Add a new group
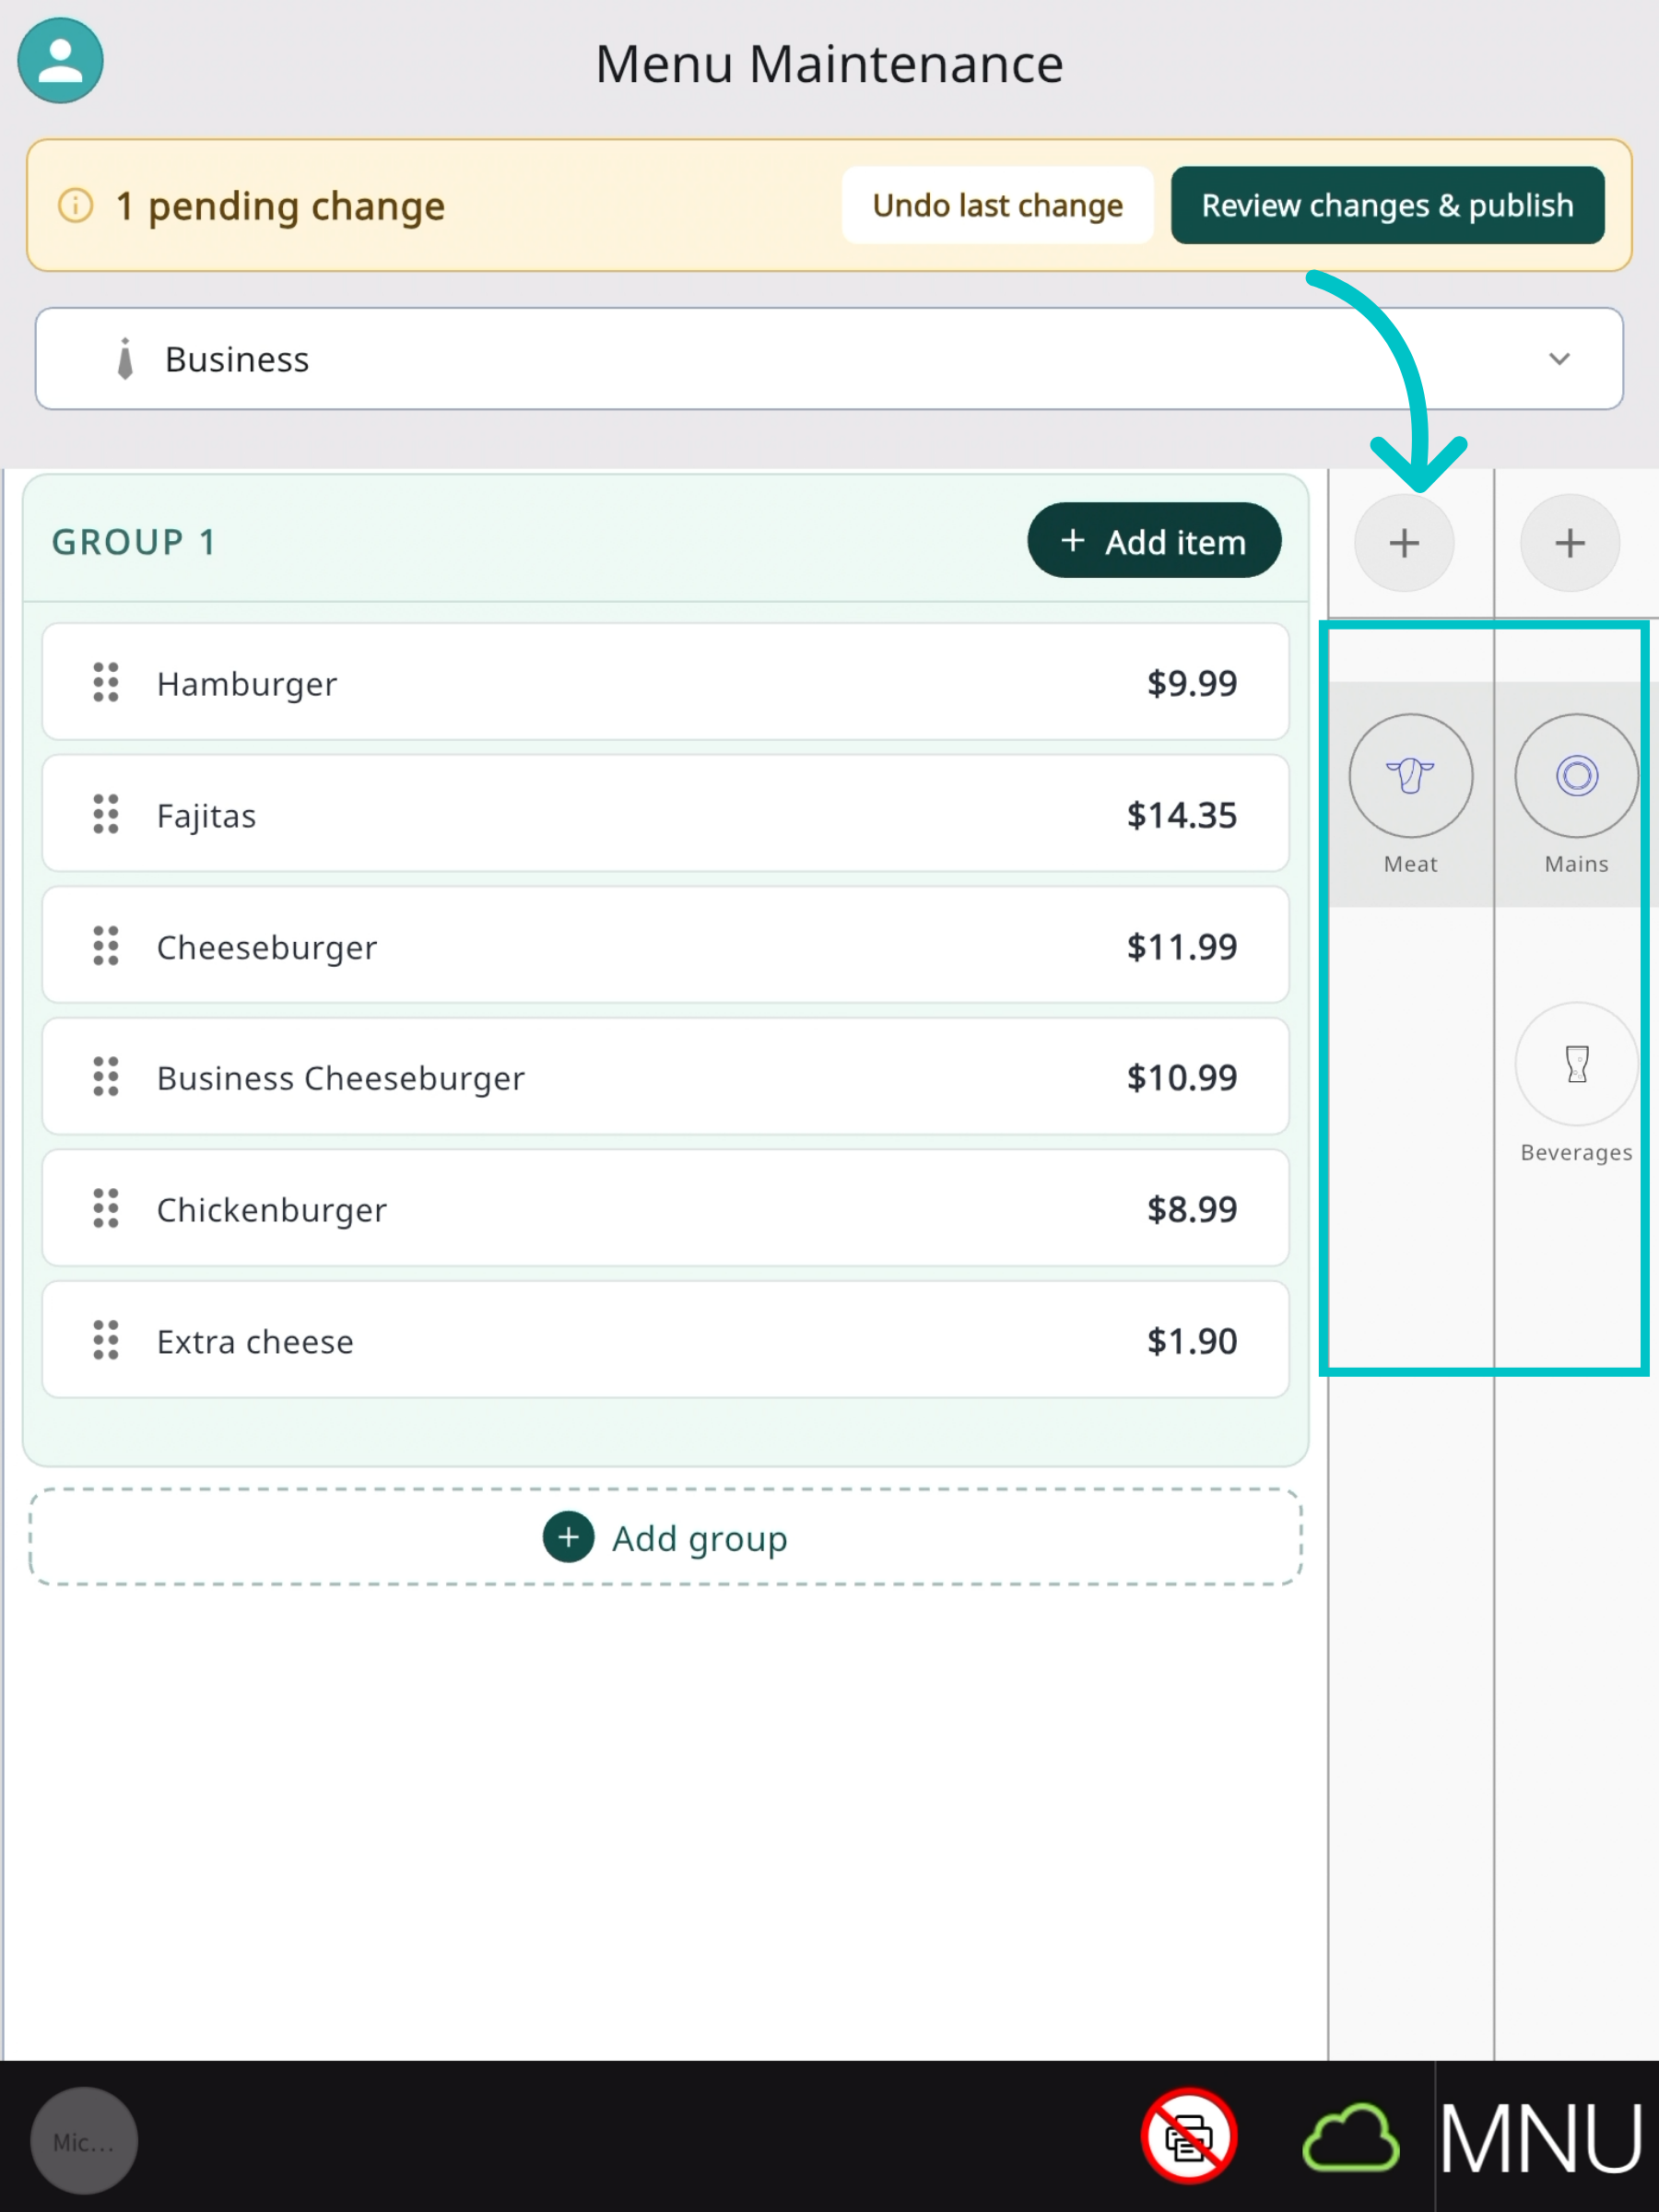The height and width of the screenshot is (2212, 1659). click(666, 1537)
